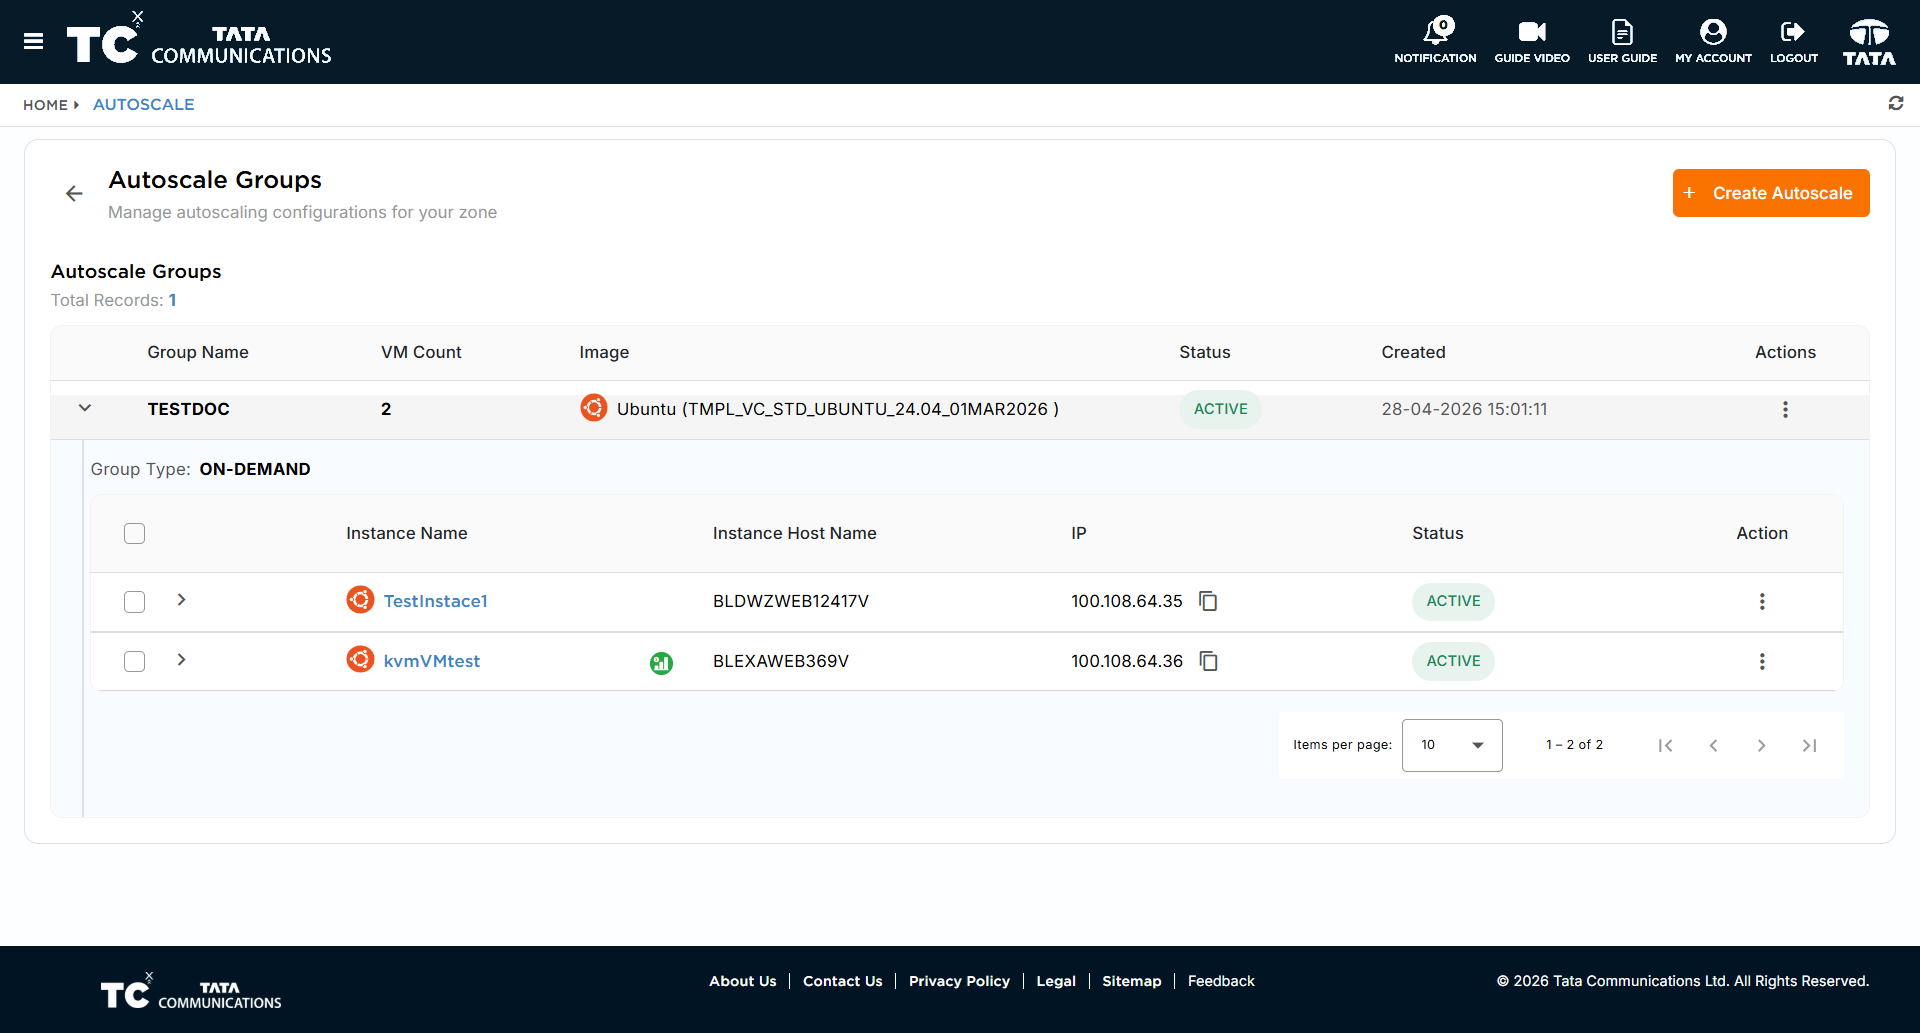
Task: Copy IP address 100.108.64.35
Action: tap(1208, 601)
